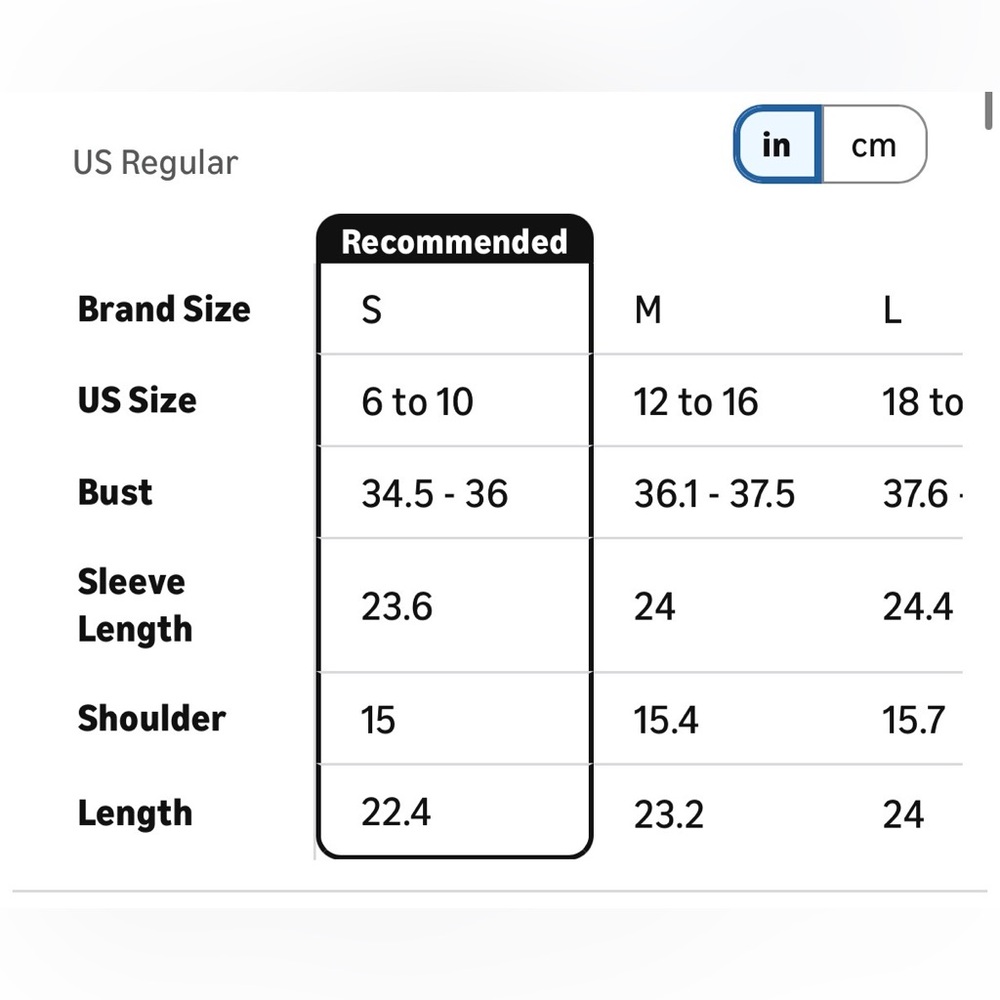
Task: Select the Sleeve Length row label
Action: pos(135,606)
